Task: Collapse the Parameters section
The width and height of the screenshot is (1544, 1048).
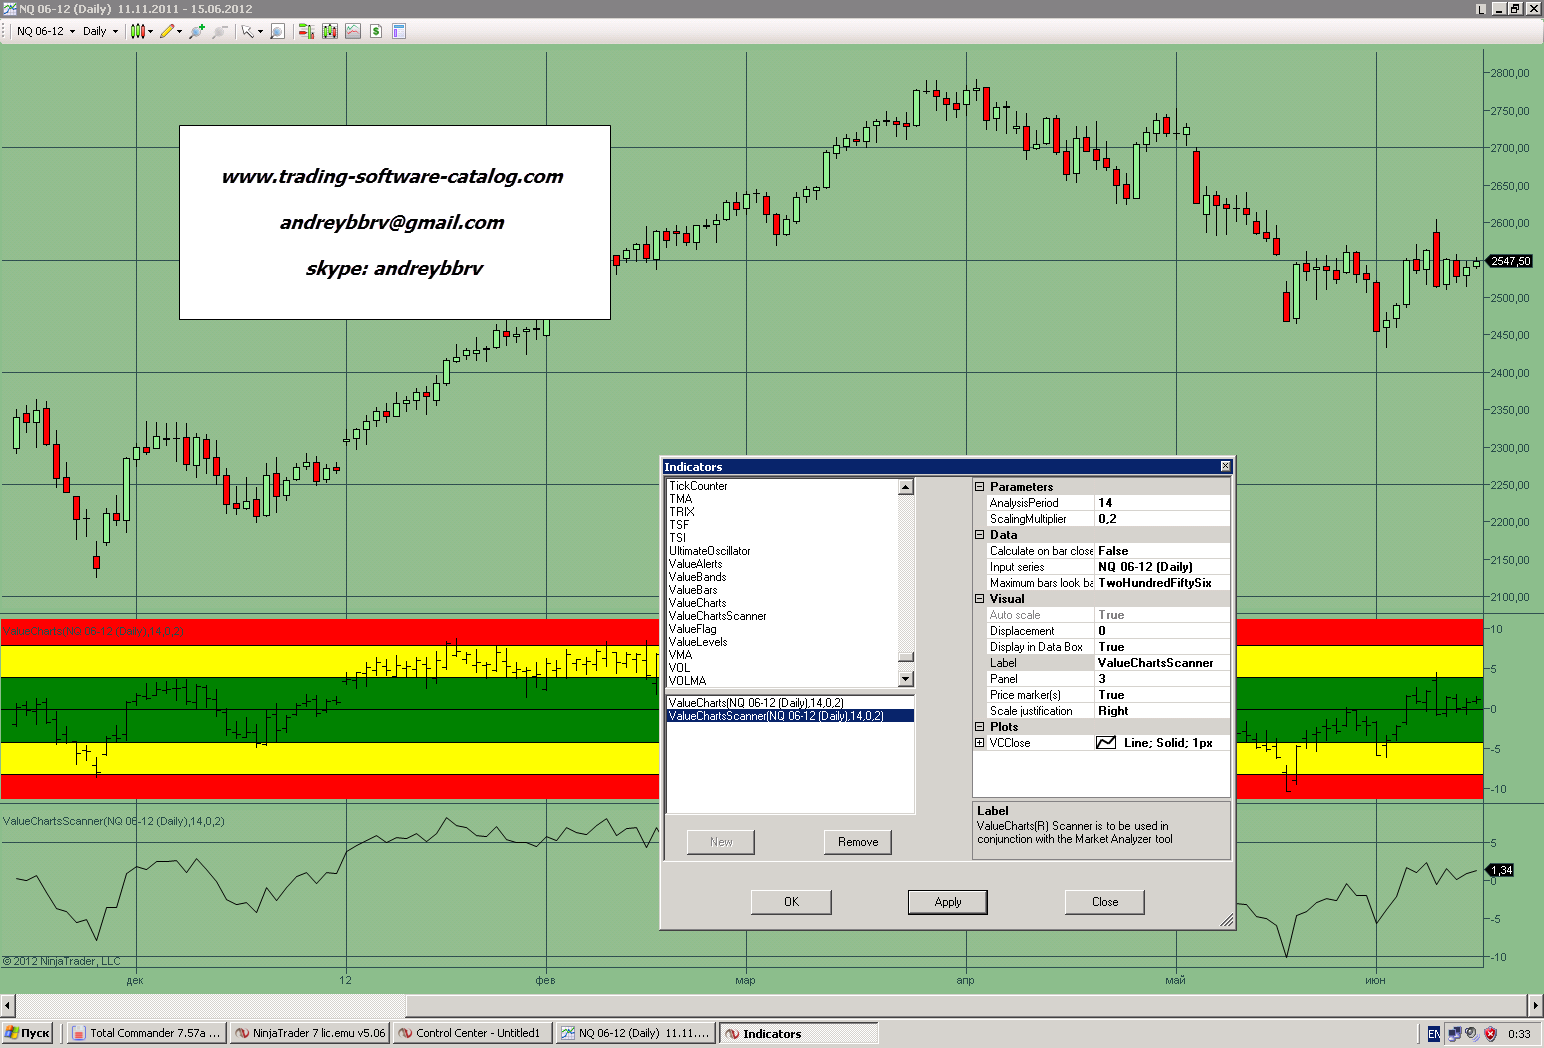Action: click(980, 487)
